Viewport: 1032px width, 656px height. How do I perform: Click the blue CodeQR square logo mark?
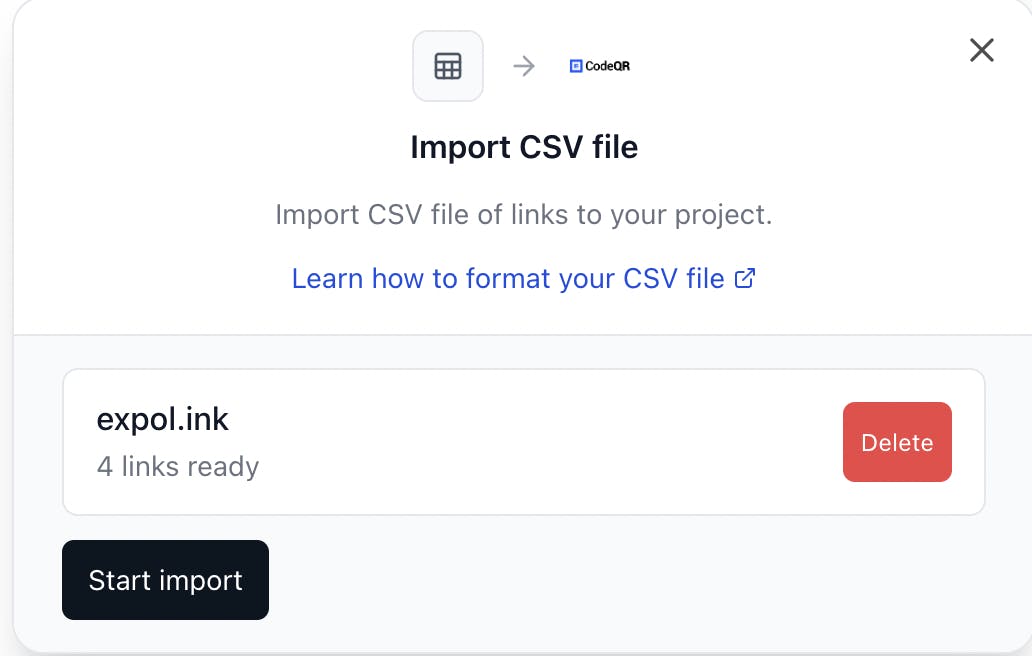coord(576,66)
